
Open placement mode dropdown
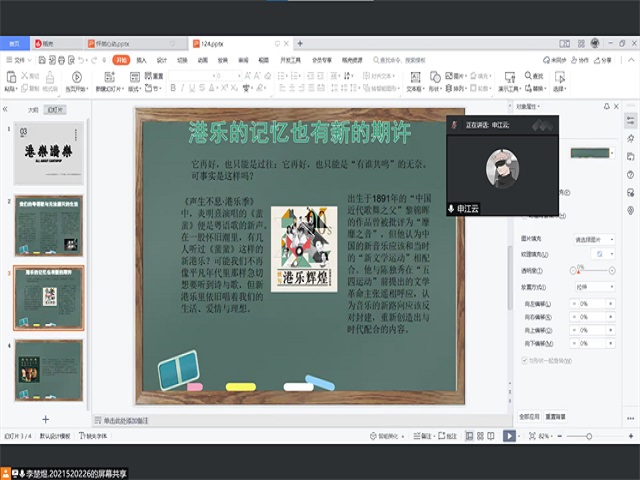[594, 287]
